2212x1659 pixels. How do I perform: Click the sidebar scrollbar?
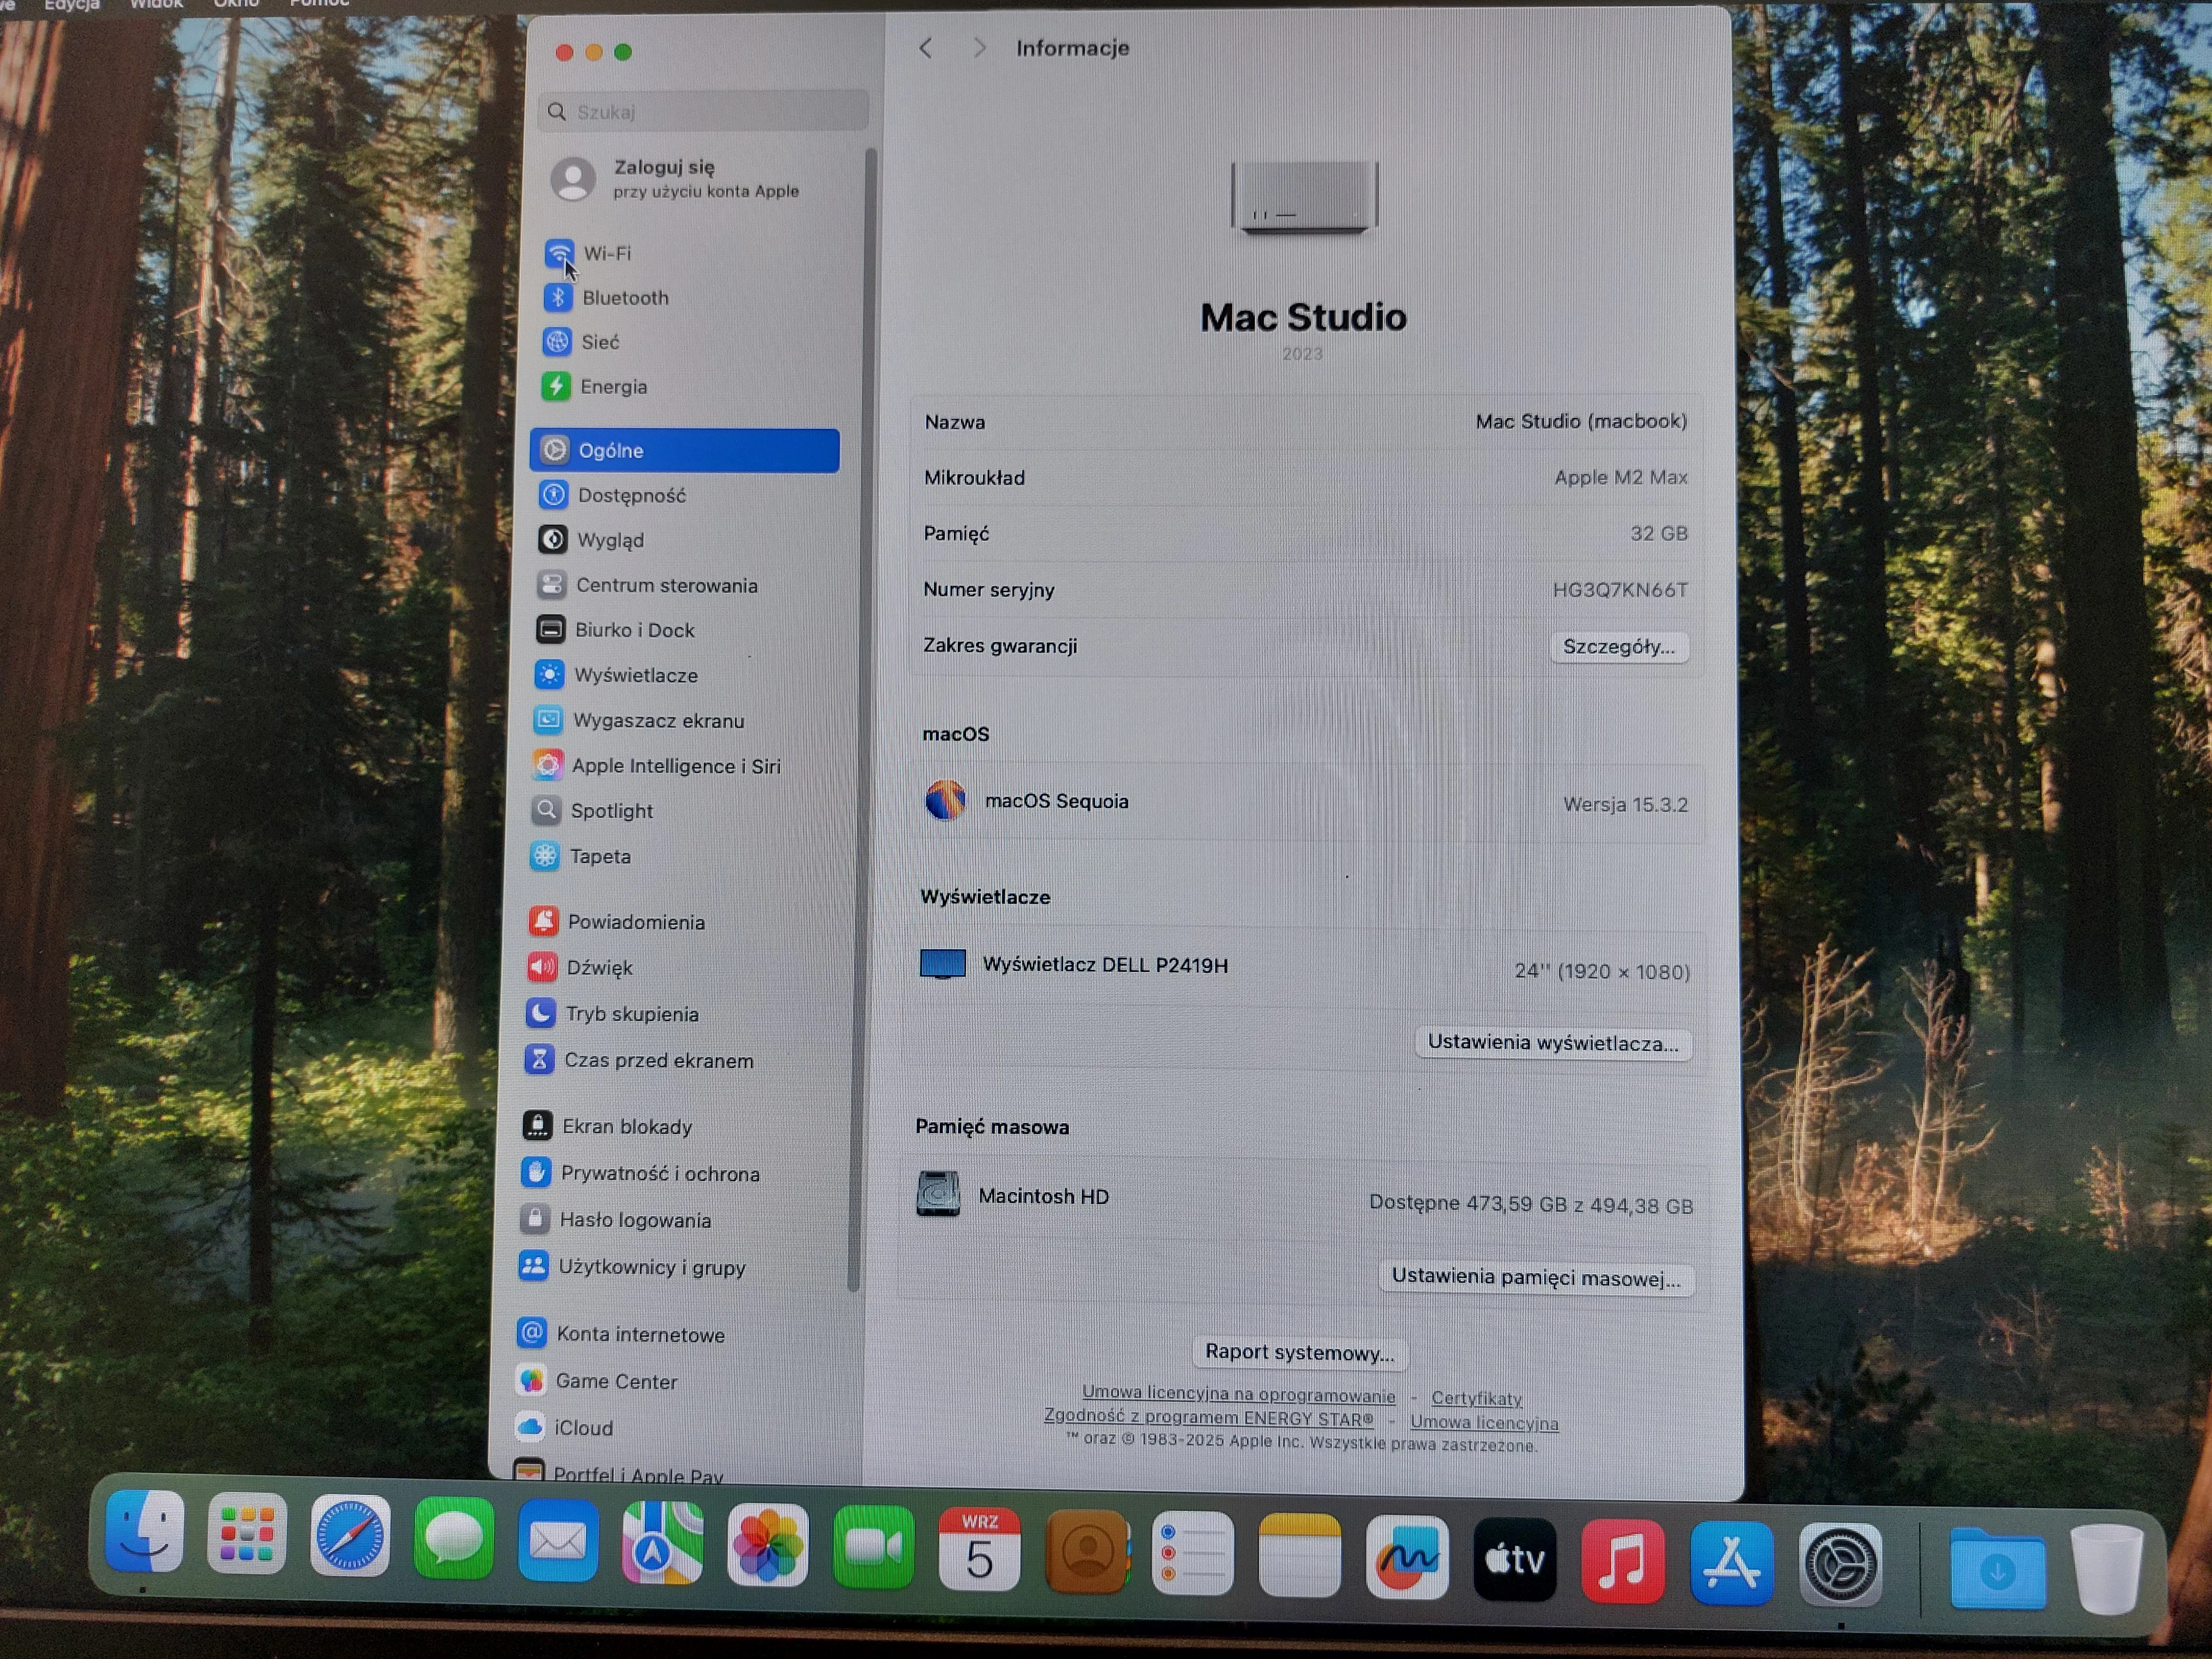point(862,720)
